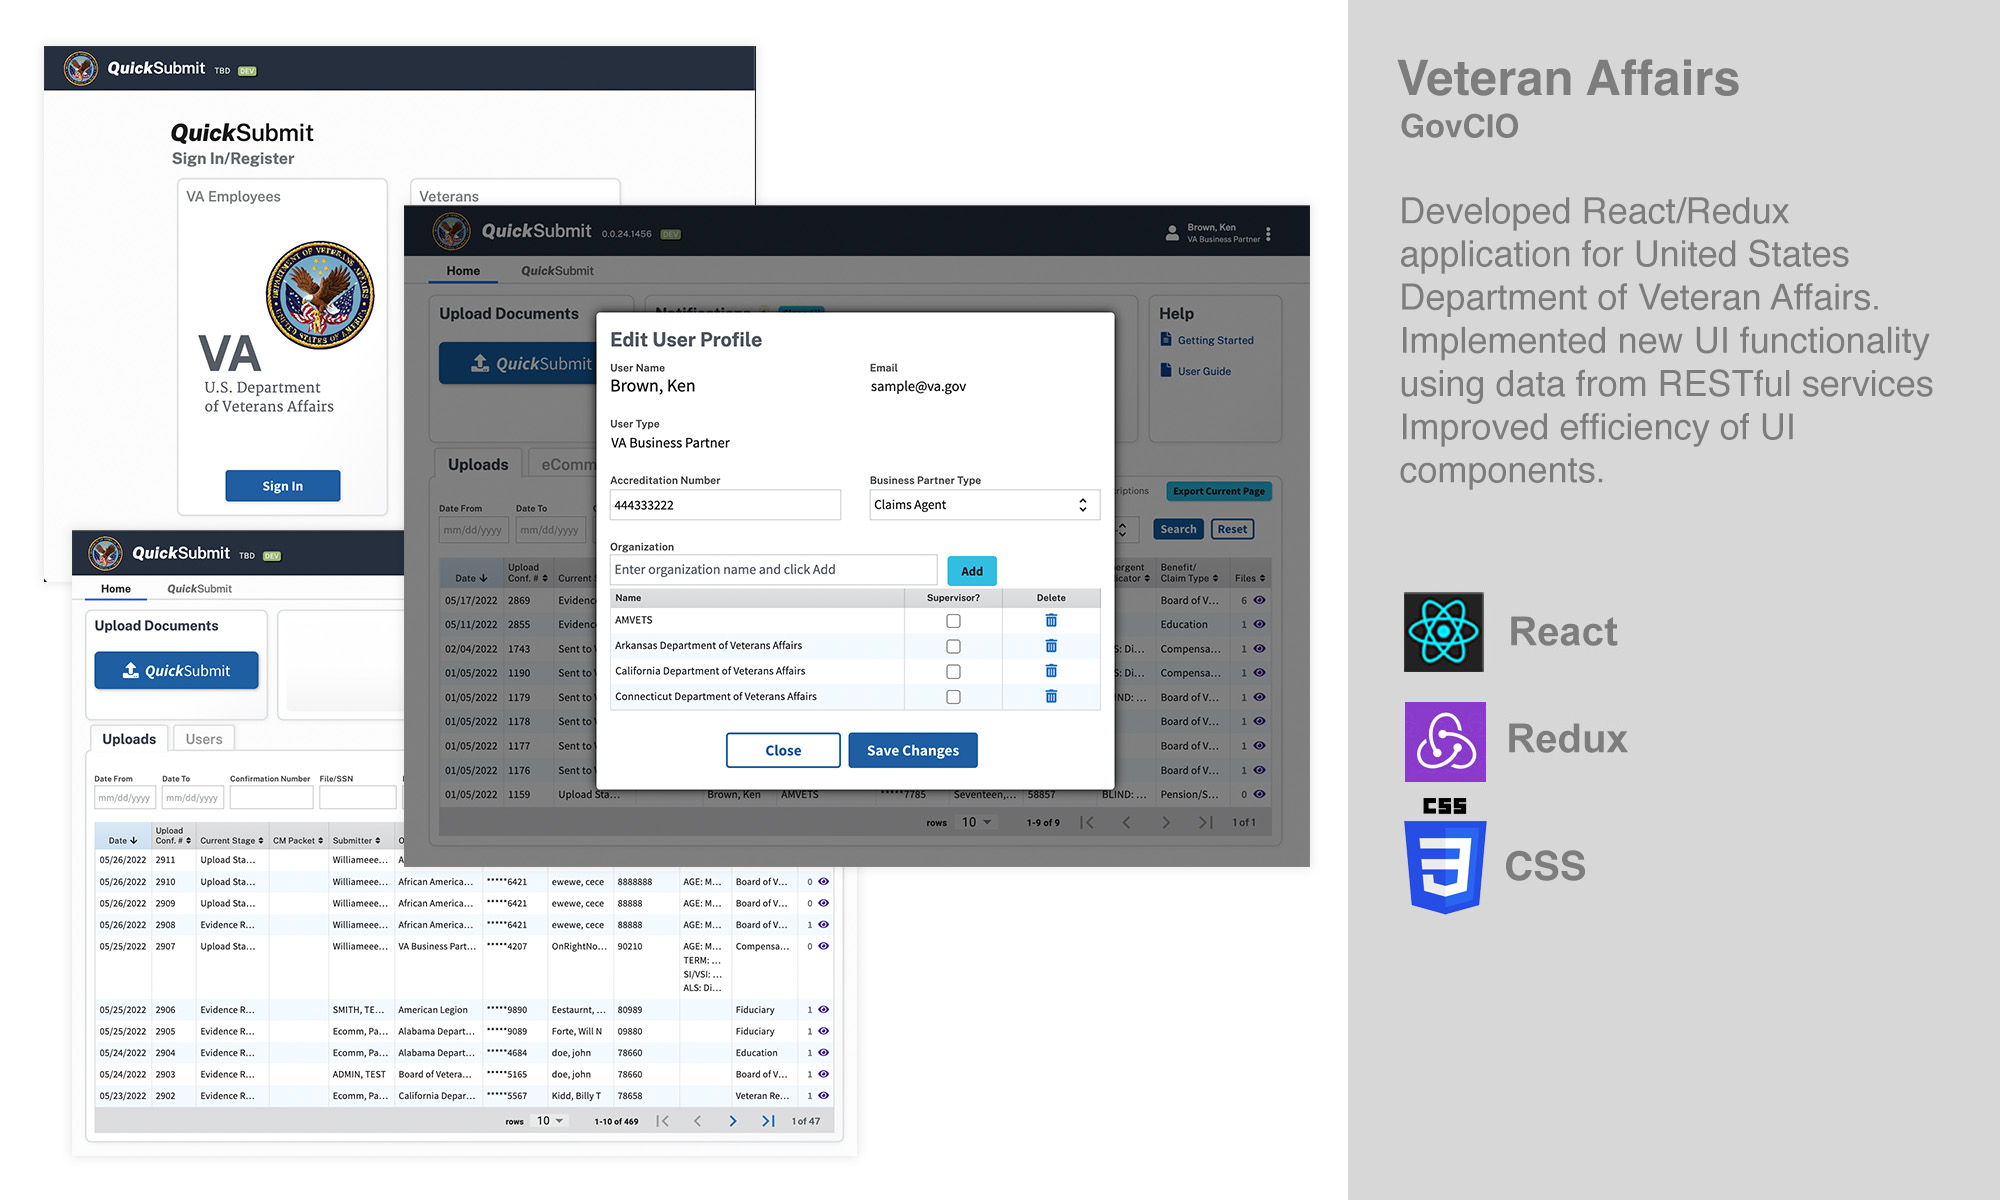Screen dimensions: 2000x1200
Task: Click the Confirmation Number field in bottom window
Action: (x=271, y=798)
